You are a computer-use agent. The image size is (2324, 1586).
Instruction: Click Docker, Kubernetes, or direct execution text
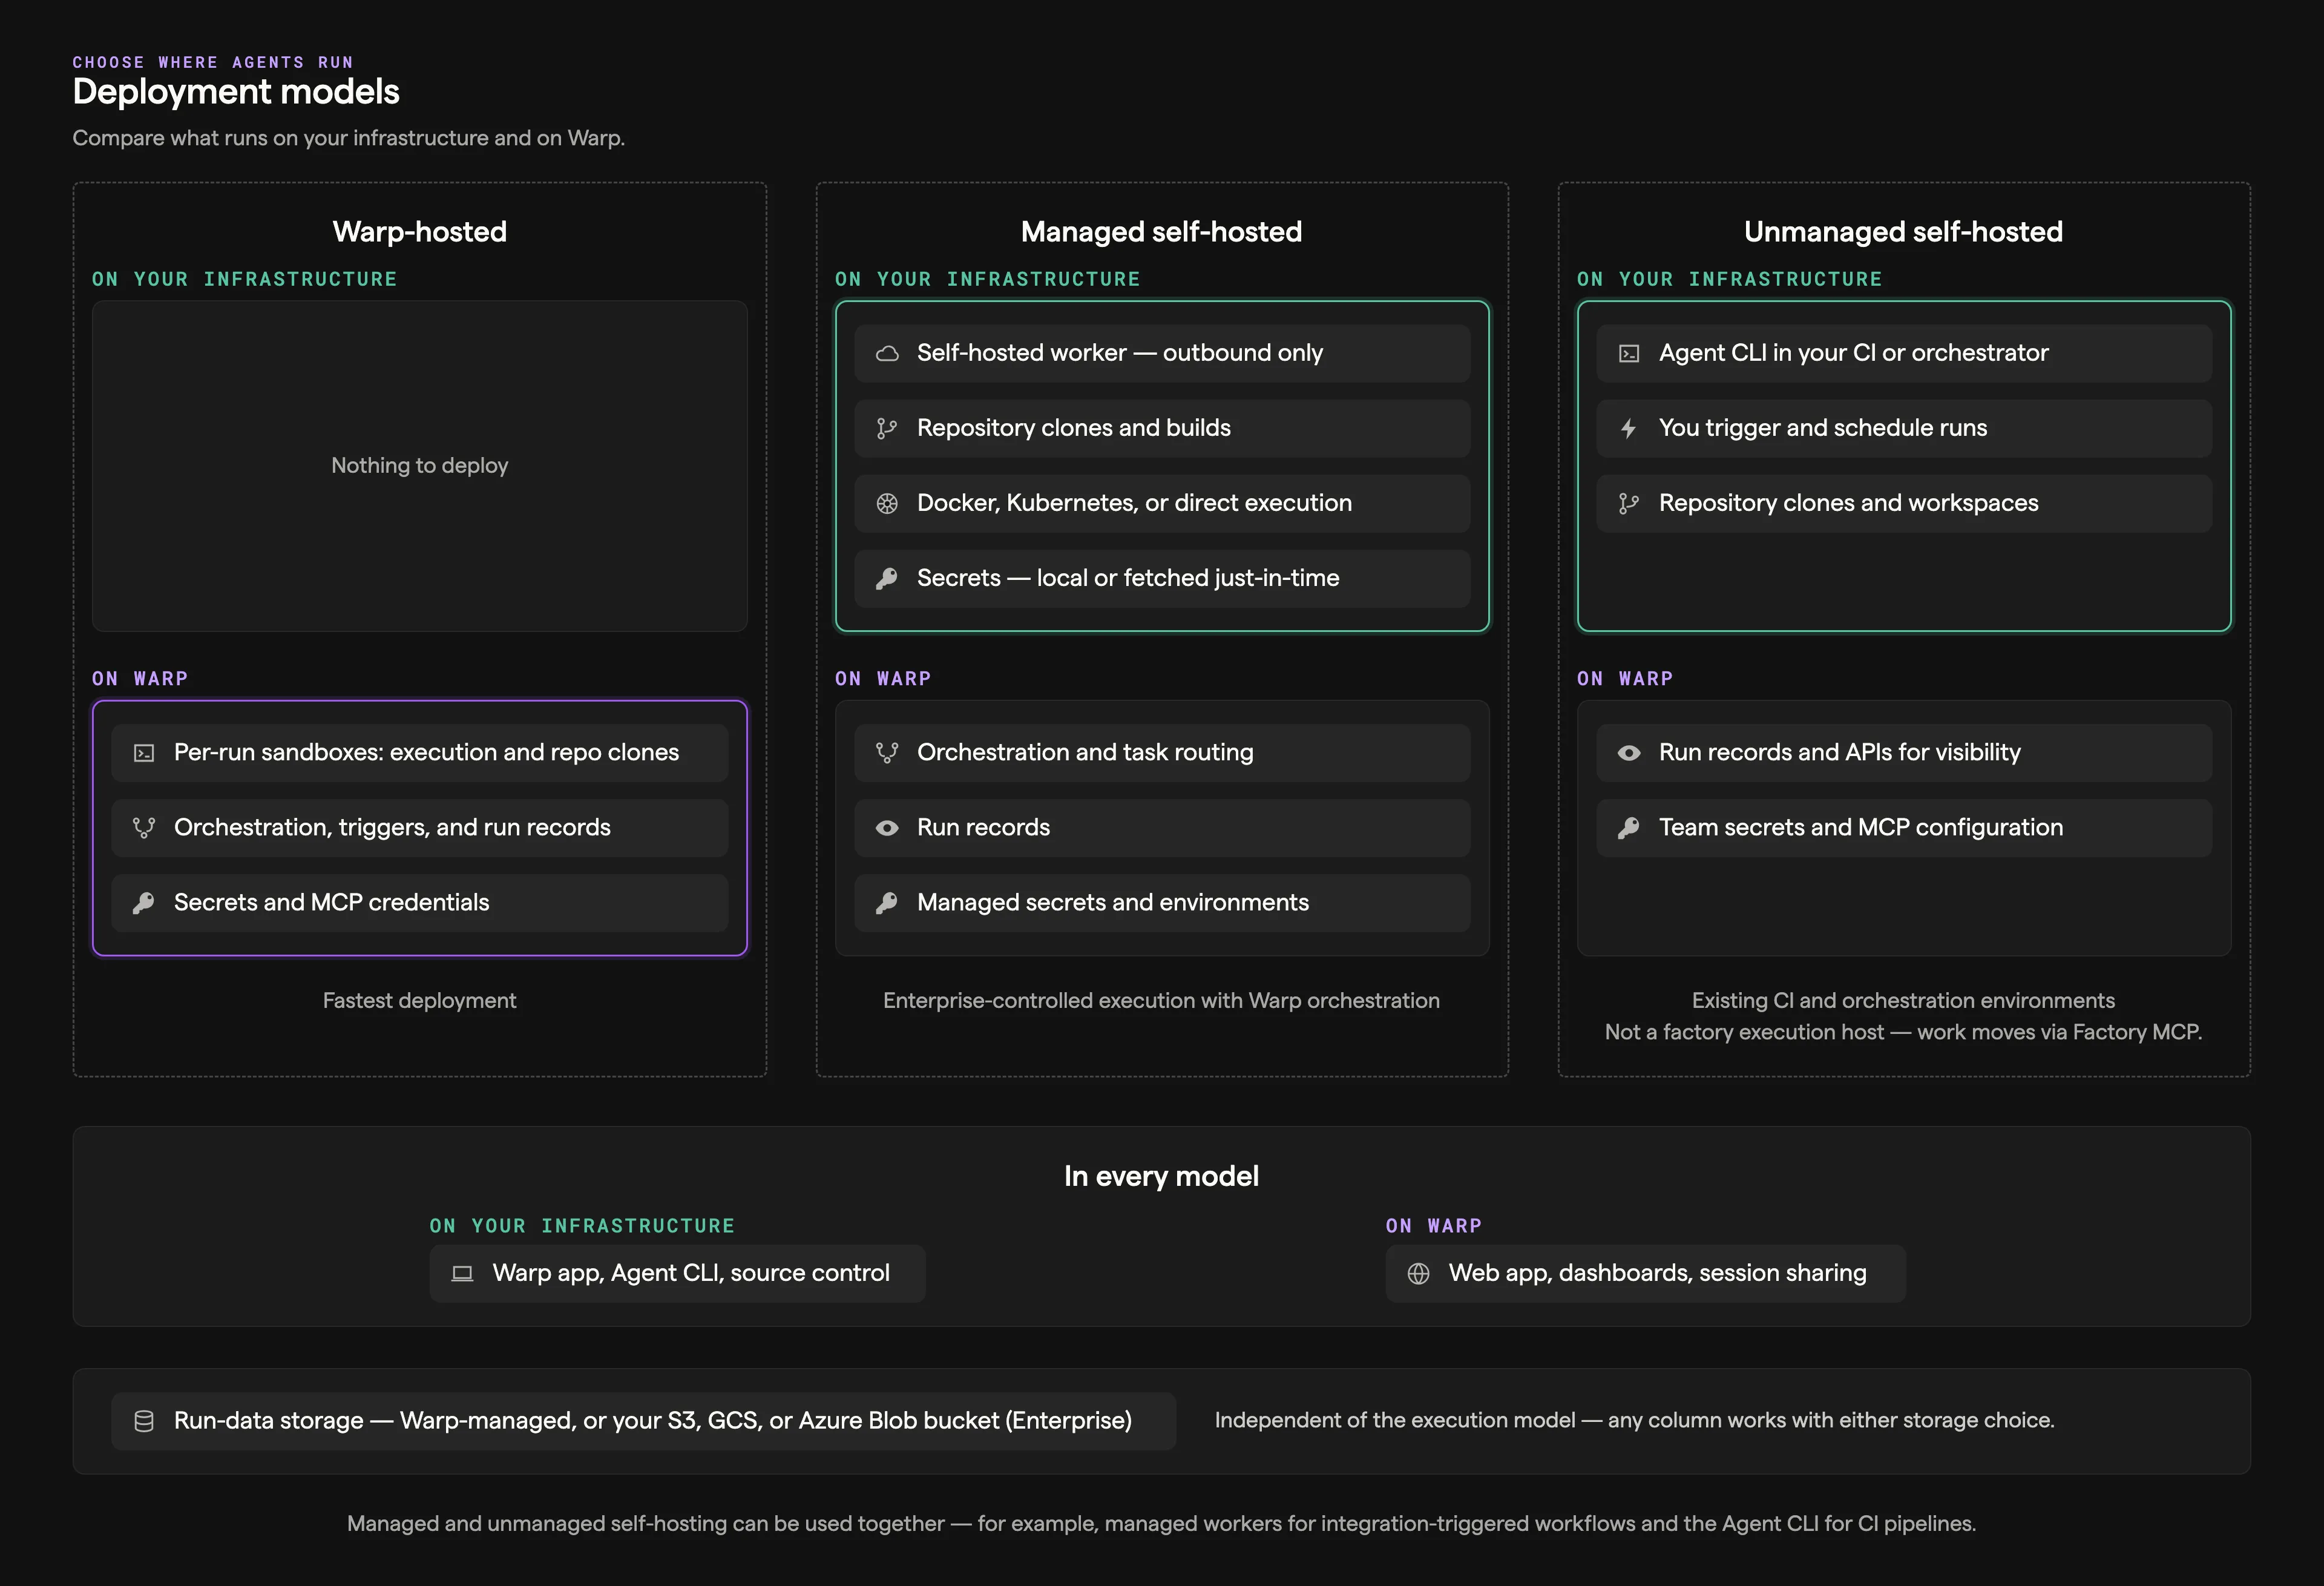pyautogui.click(x=1134, y=503)
